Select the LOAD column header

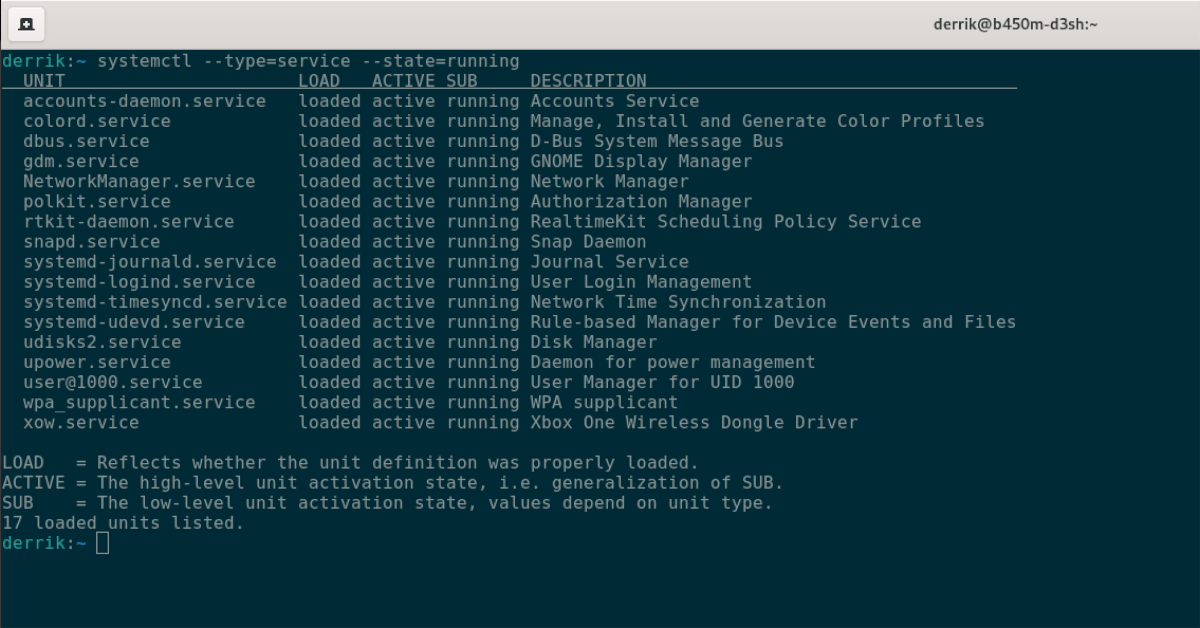pos(319,81)
